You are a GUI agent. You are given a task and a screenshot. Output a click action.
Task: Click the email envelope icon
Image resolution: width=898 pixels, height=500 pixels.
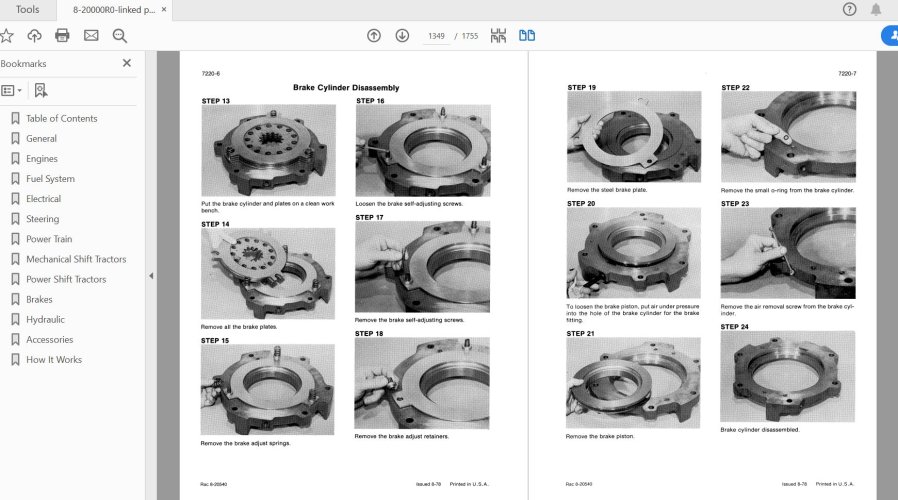[91, 36]
